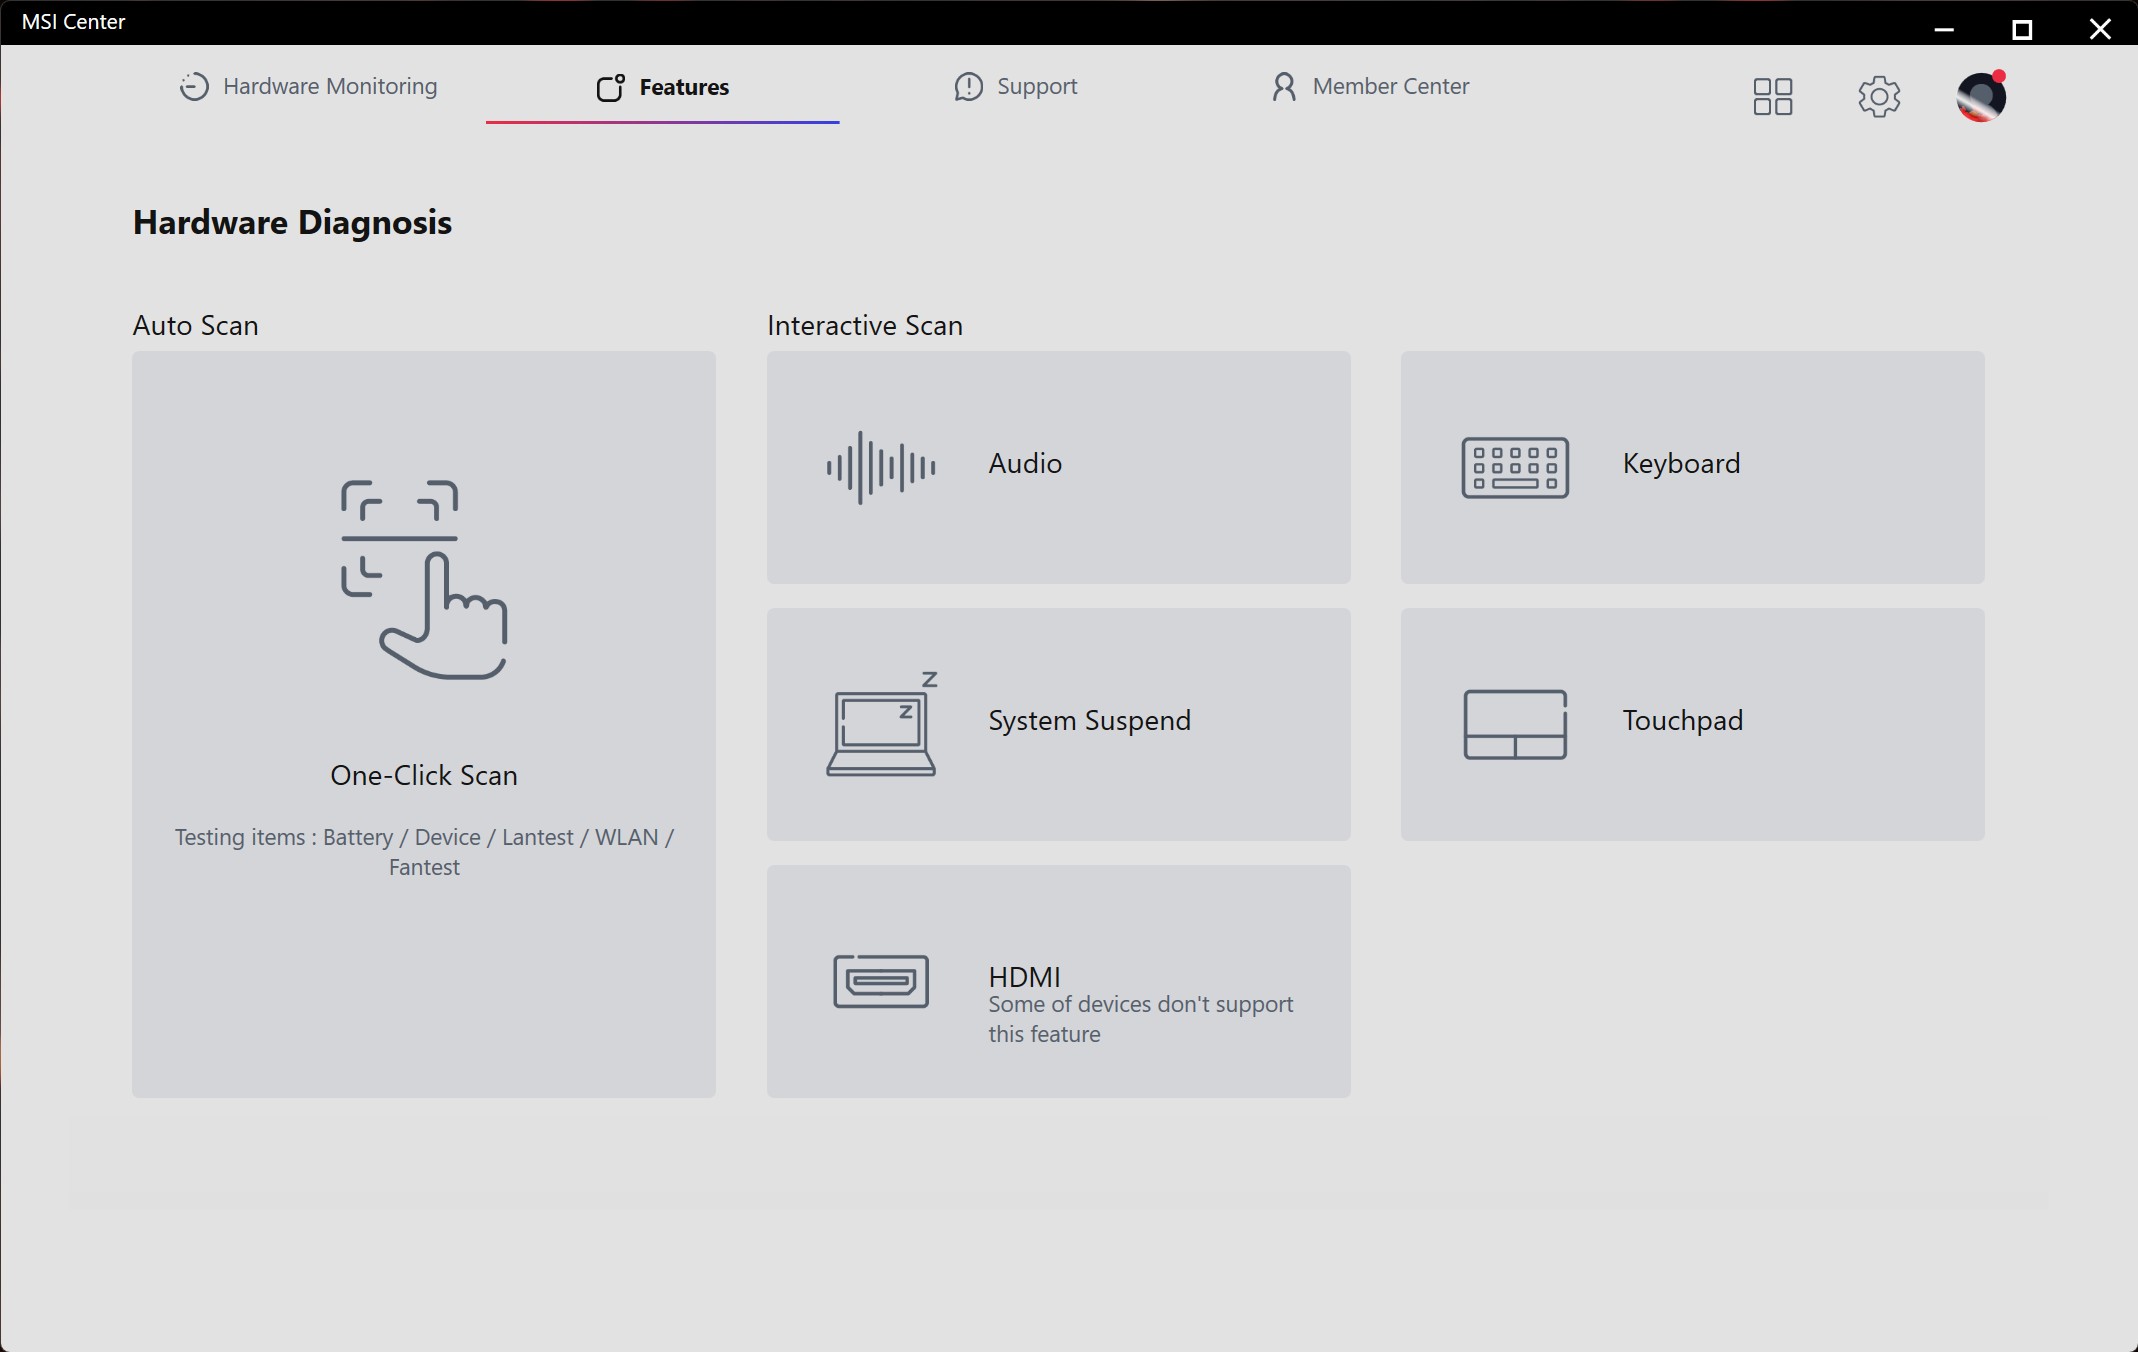Image resolution: width=2138 pixels, height=1352 pixels.
Task: Click the Keyboard icon
Action: pos(1515,467)
